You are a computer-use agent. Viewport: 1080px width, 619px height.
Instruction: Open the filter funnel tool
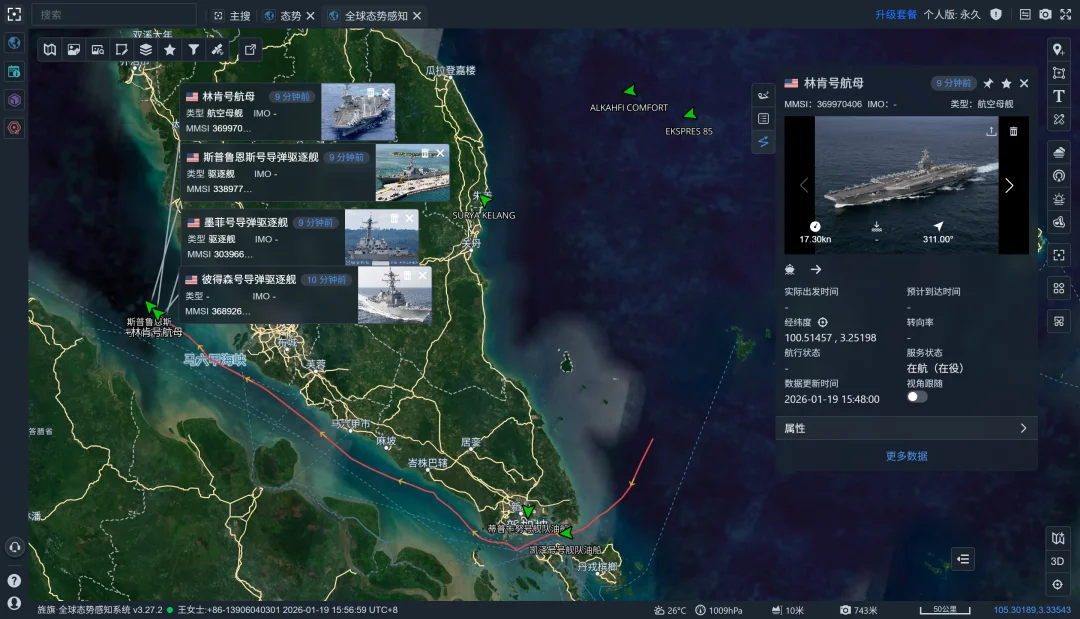(x=194, y=49)
